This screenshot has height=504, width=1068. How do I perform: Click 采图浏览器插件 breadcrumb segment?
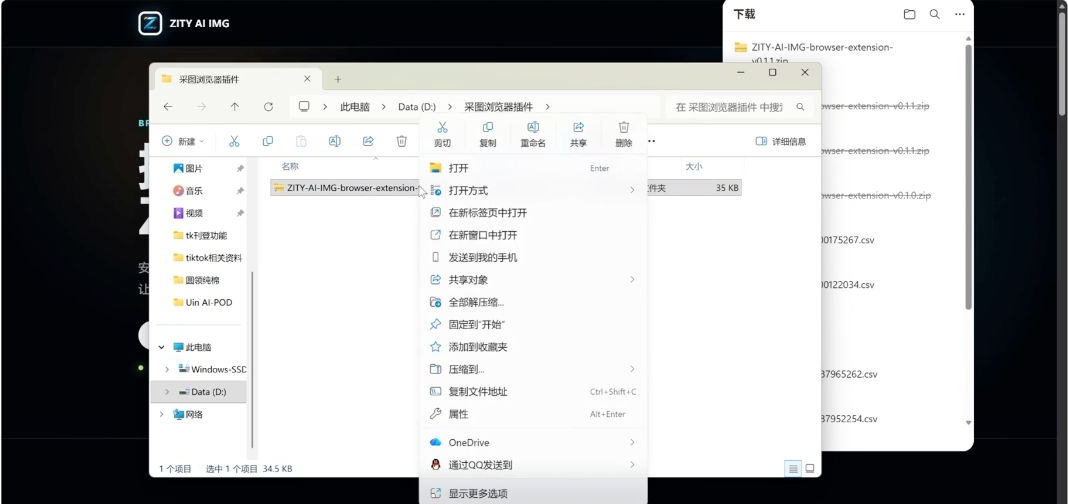tap(499, 107)
